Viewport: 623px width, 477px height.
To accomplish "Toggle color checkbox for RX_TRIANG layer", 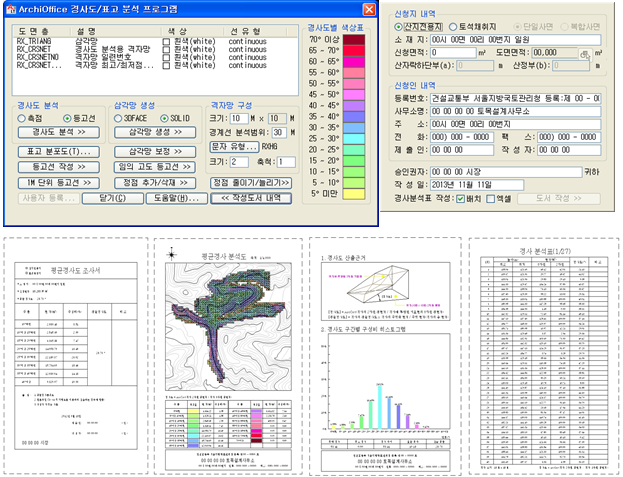I will pyautogui.click(x=166, y=42).
